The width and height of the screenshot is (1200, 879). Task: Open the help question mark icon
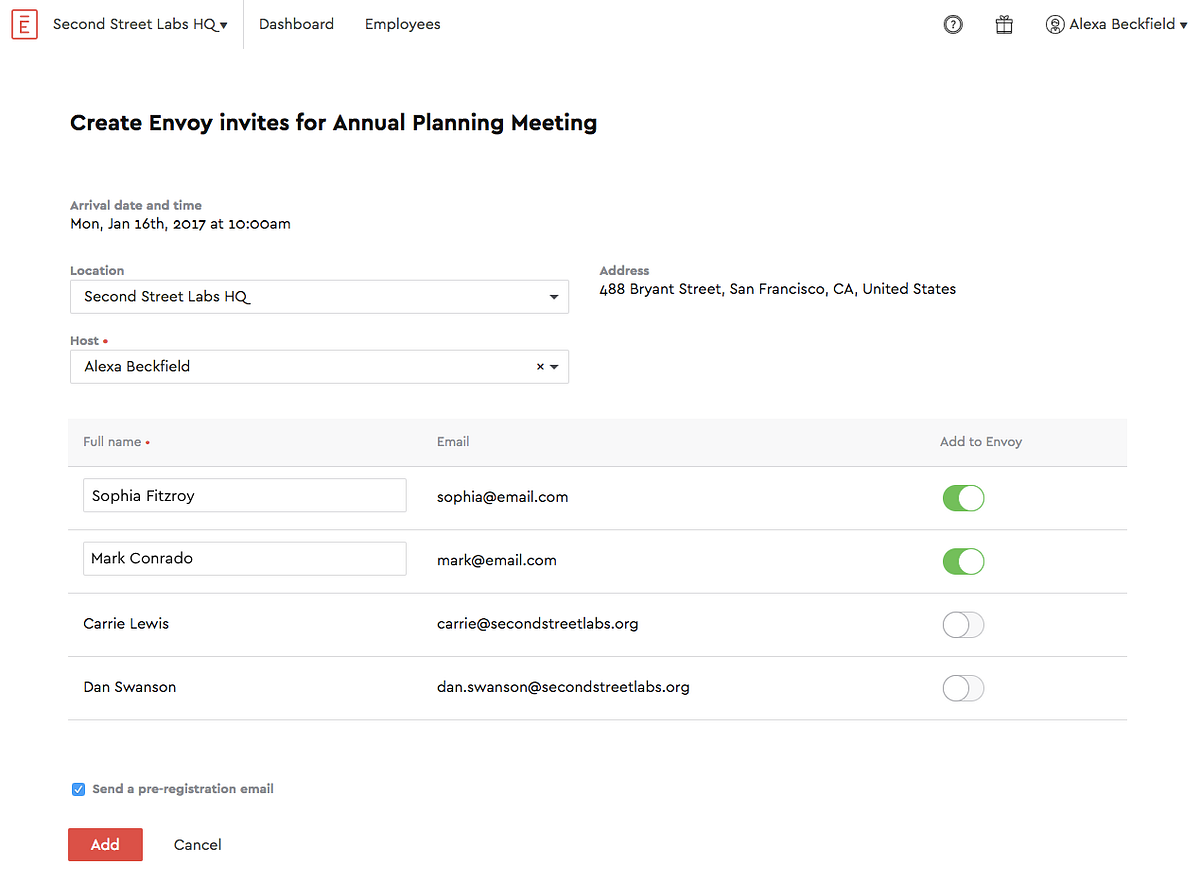(x=953, y=25)
